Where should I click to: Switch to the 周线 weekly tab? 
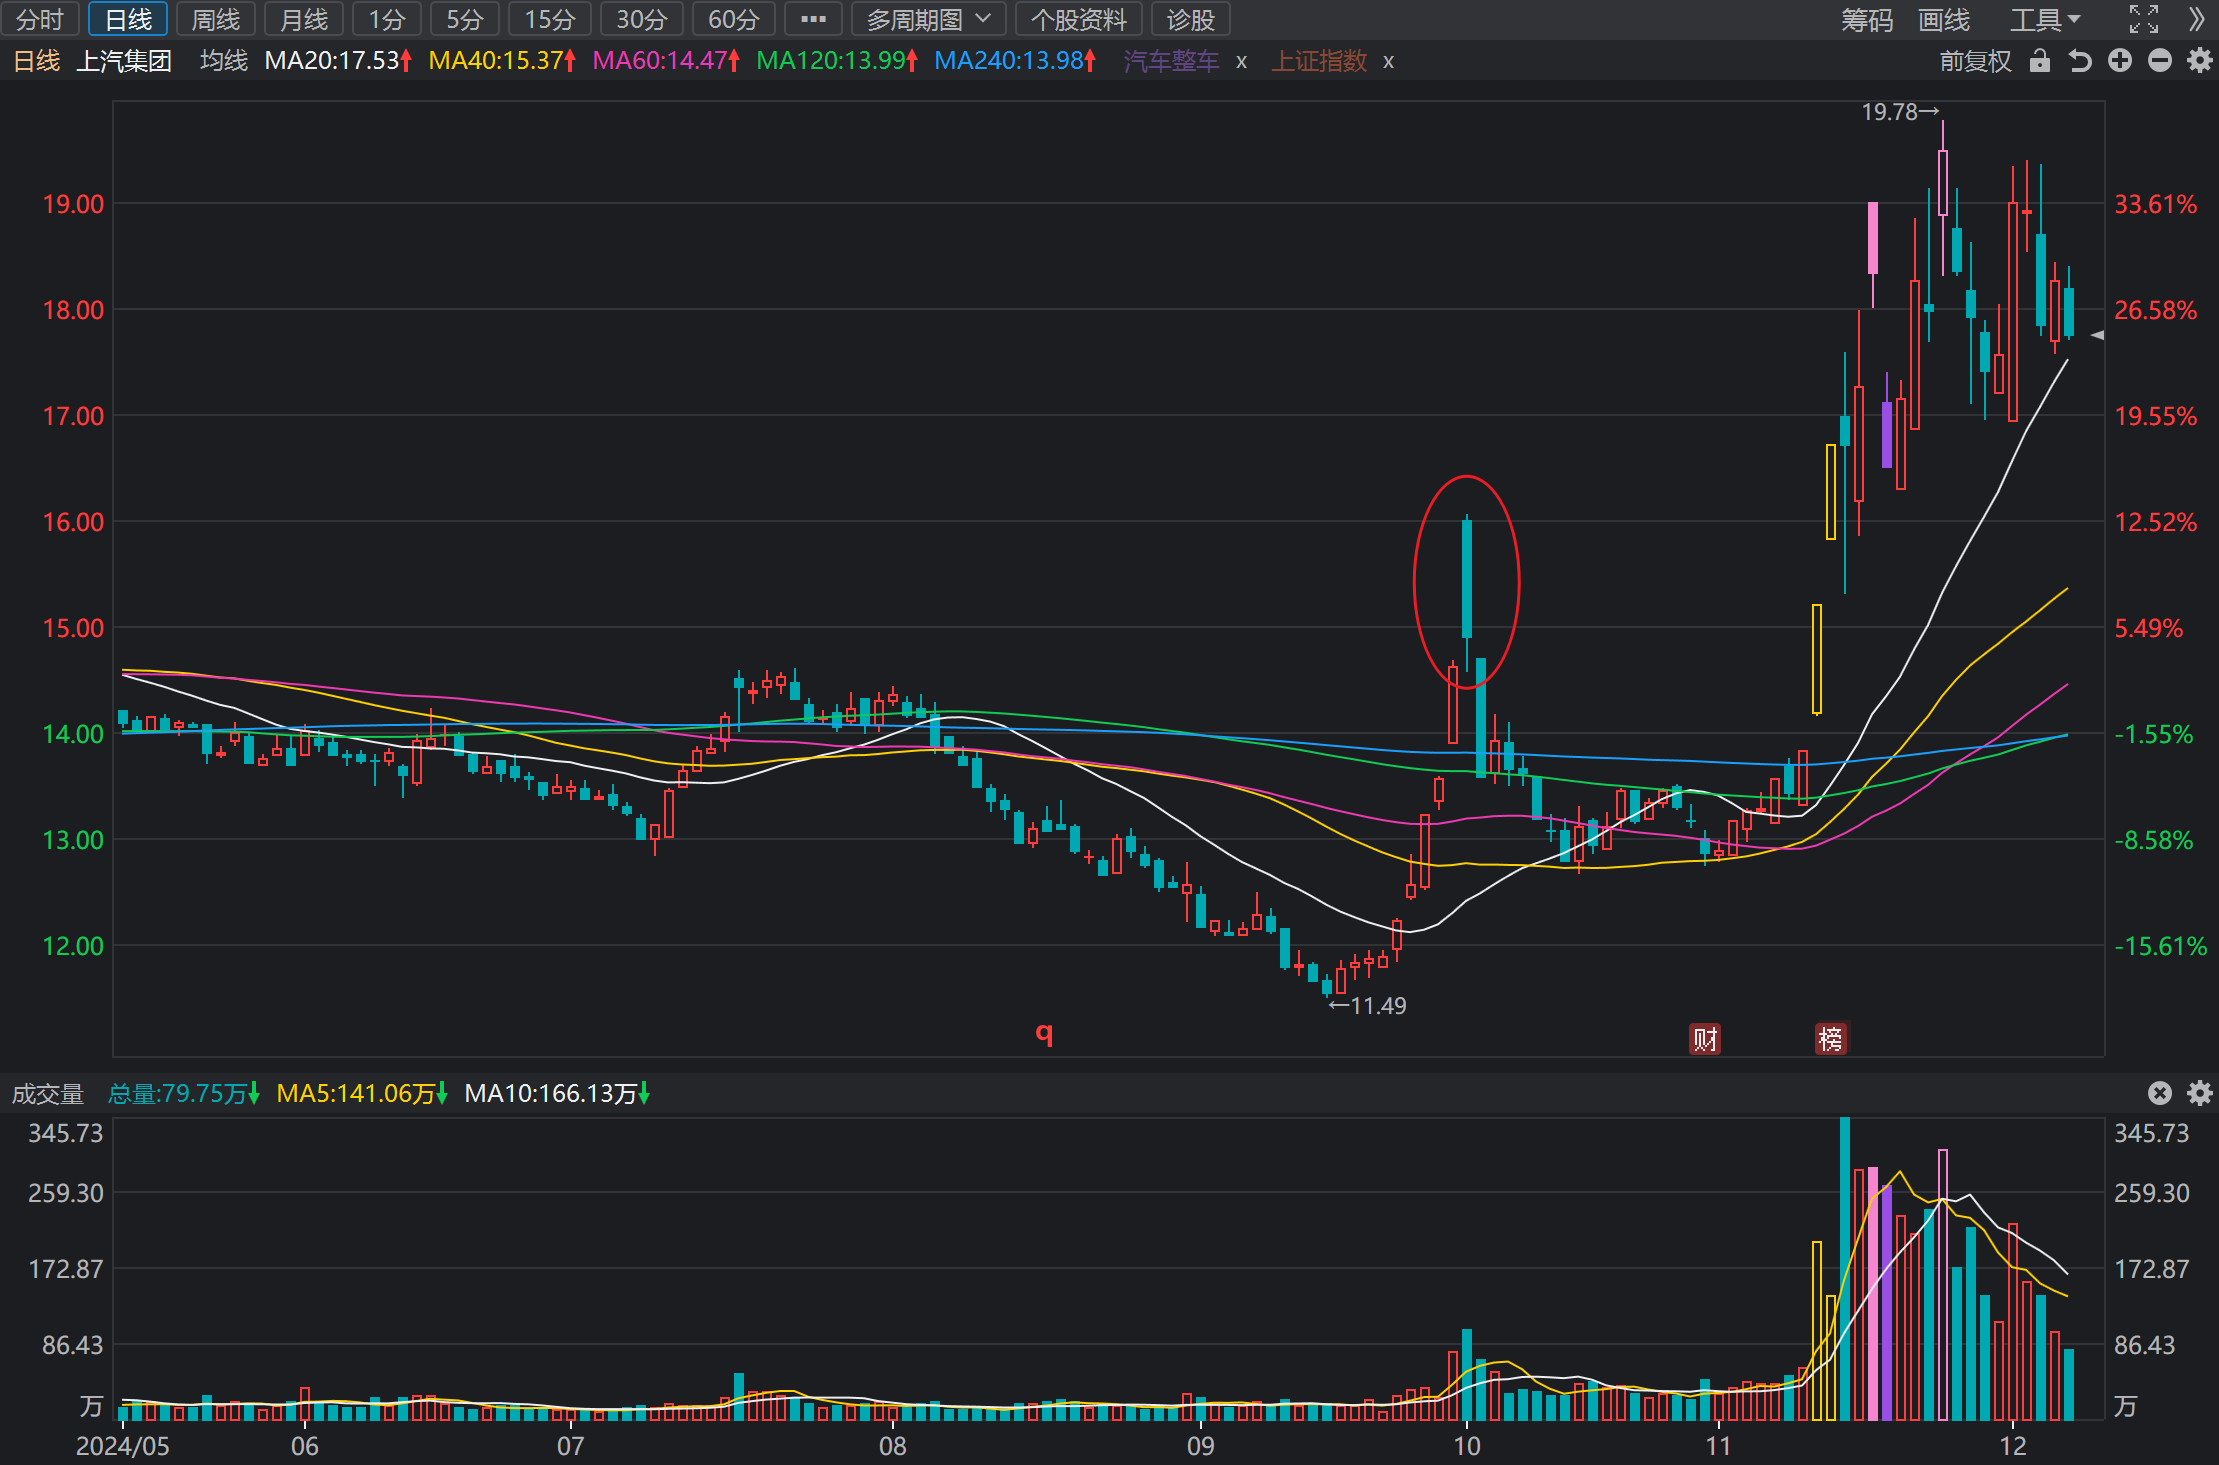tap(216, 19)
